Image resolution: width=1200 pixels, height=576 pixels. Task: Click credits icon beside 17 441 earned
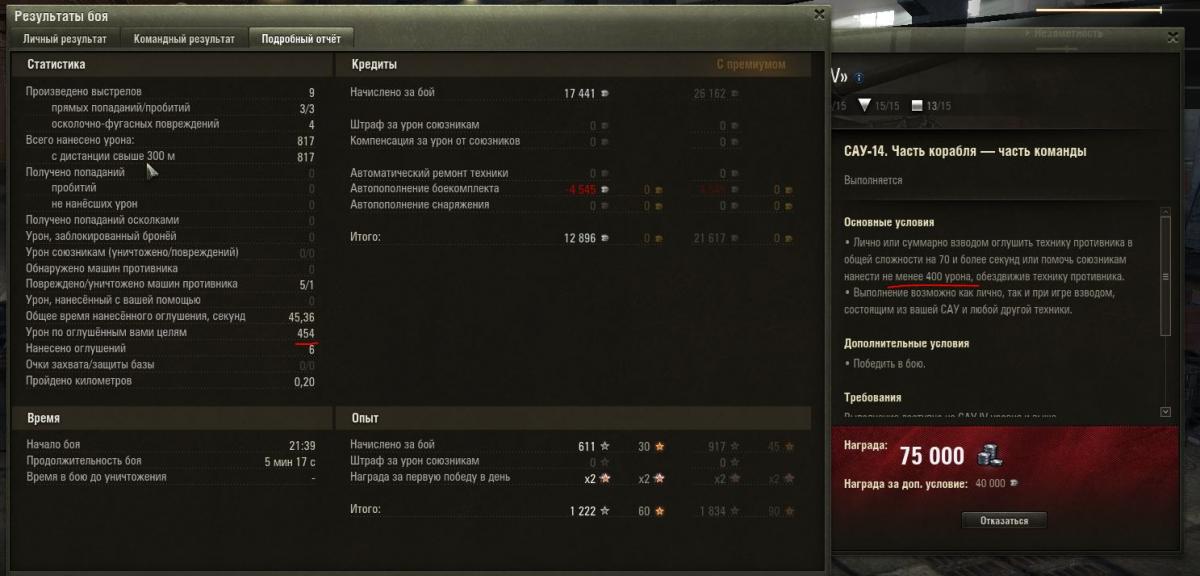[604, 93]
